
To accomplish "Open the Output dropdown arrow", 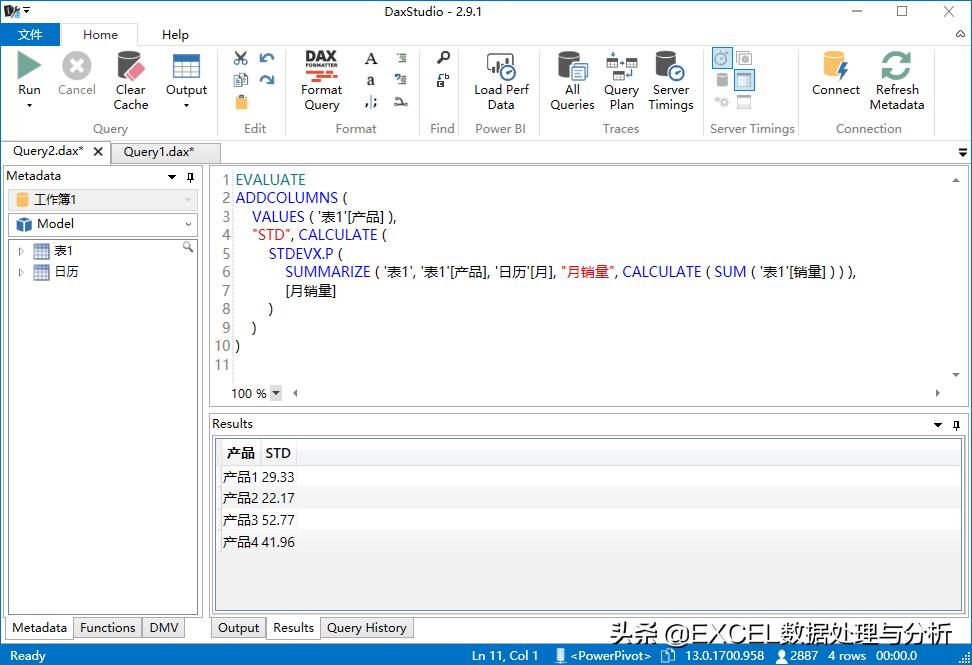I will (x=186, y=106).
